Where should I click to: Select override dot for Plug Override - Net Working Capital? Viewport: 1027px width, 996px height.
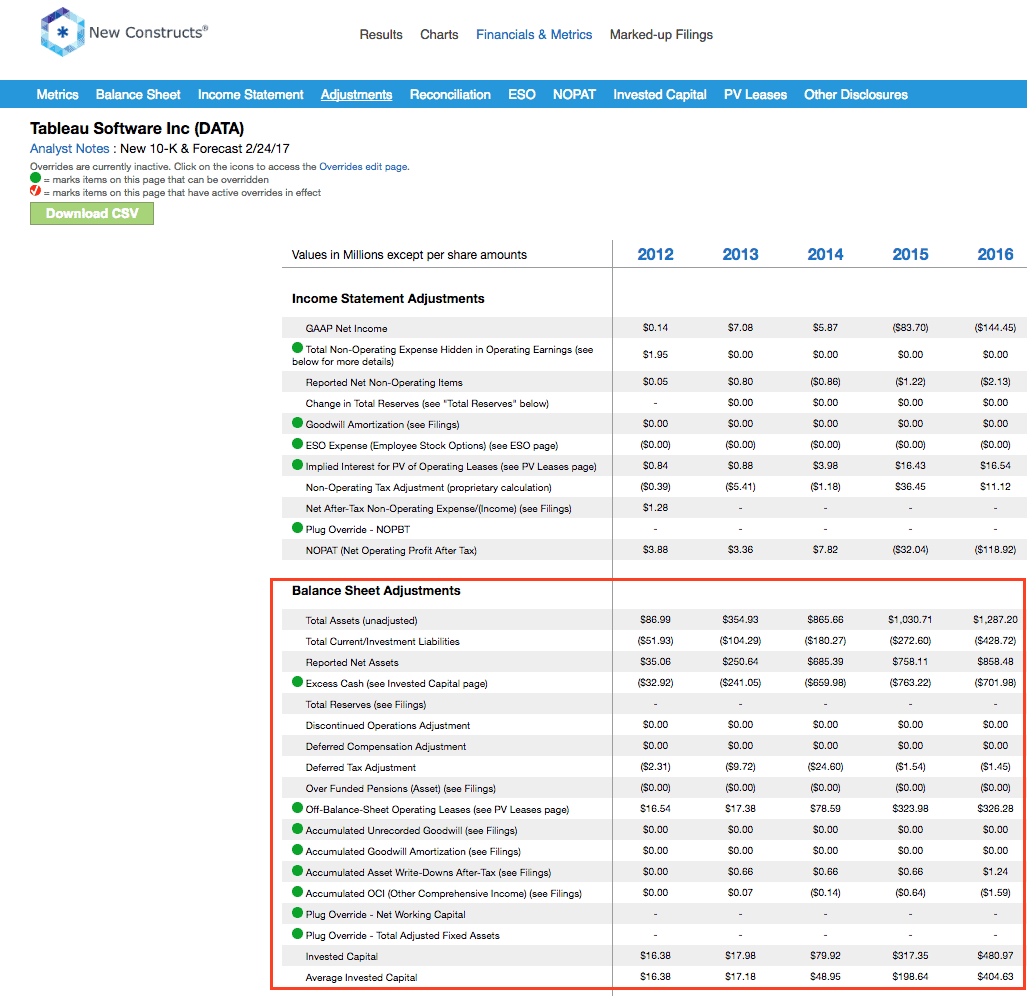(297, 913)
